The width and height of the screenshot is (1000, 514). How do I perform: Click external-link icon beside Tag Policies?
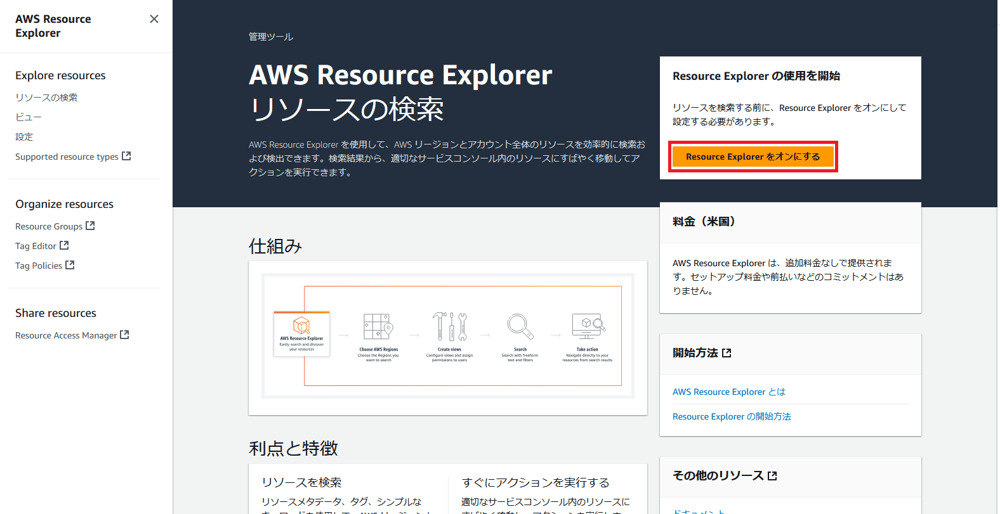(70, 265)
